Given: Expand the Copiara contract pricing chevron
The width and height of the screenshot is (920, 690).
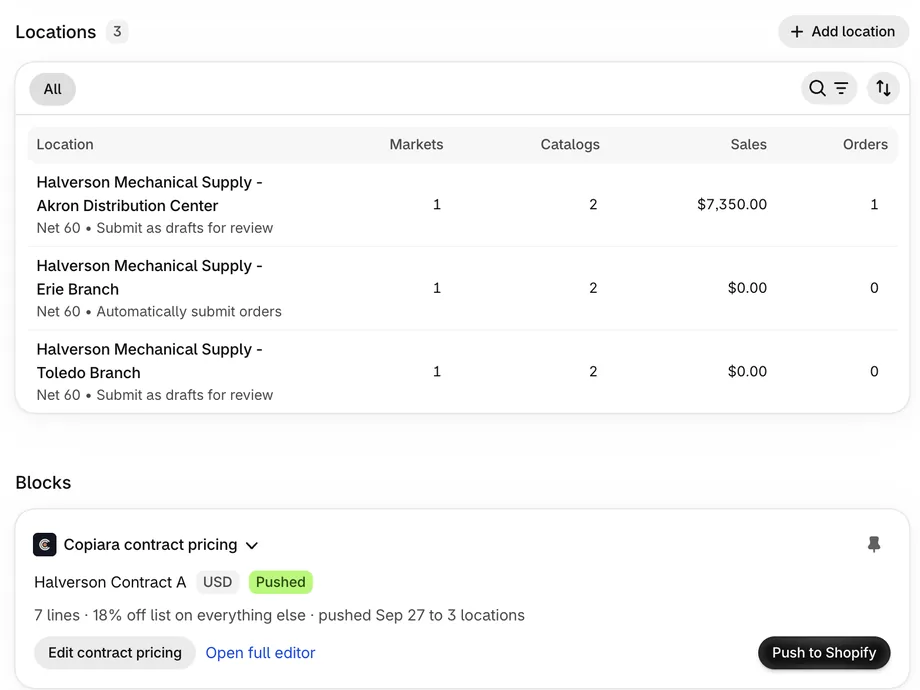Looking at the screenshot, I should [252, 545].
